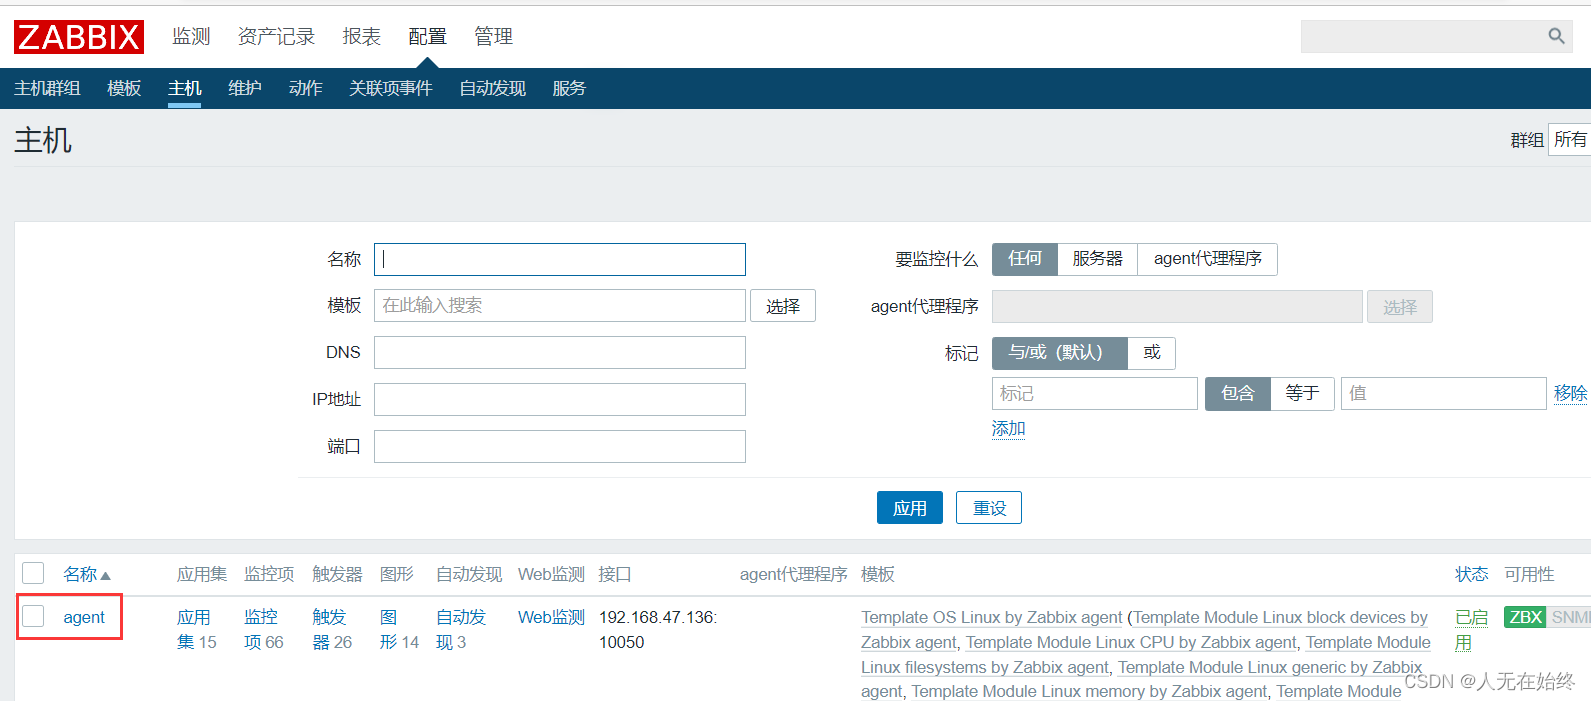1591x701 pixels.
Task: Click 选择 button beside agent代理程序 field
Action: coord(1400,307)
